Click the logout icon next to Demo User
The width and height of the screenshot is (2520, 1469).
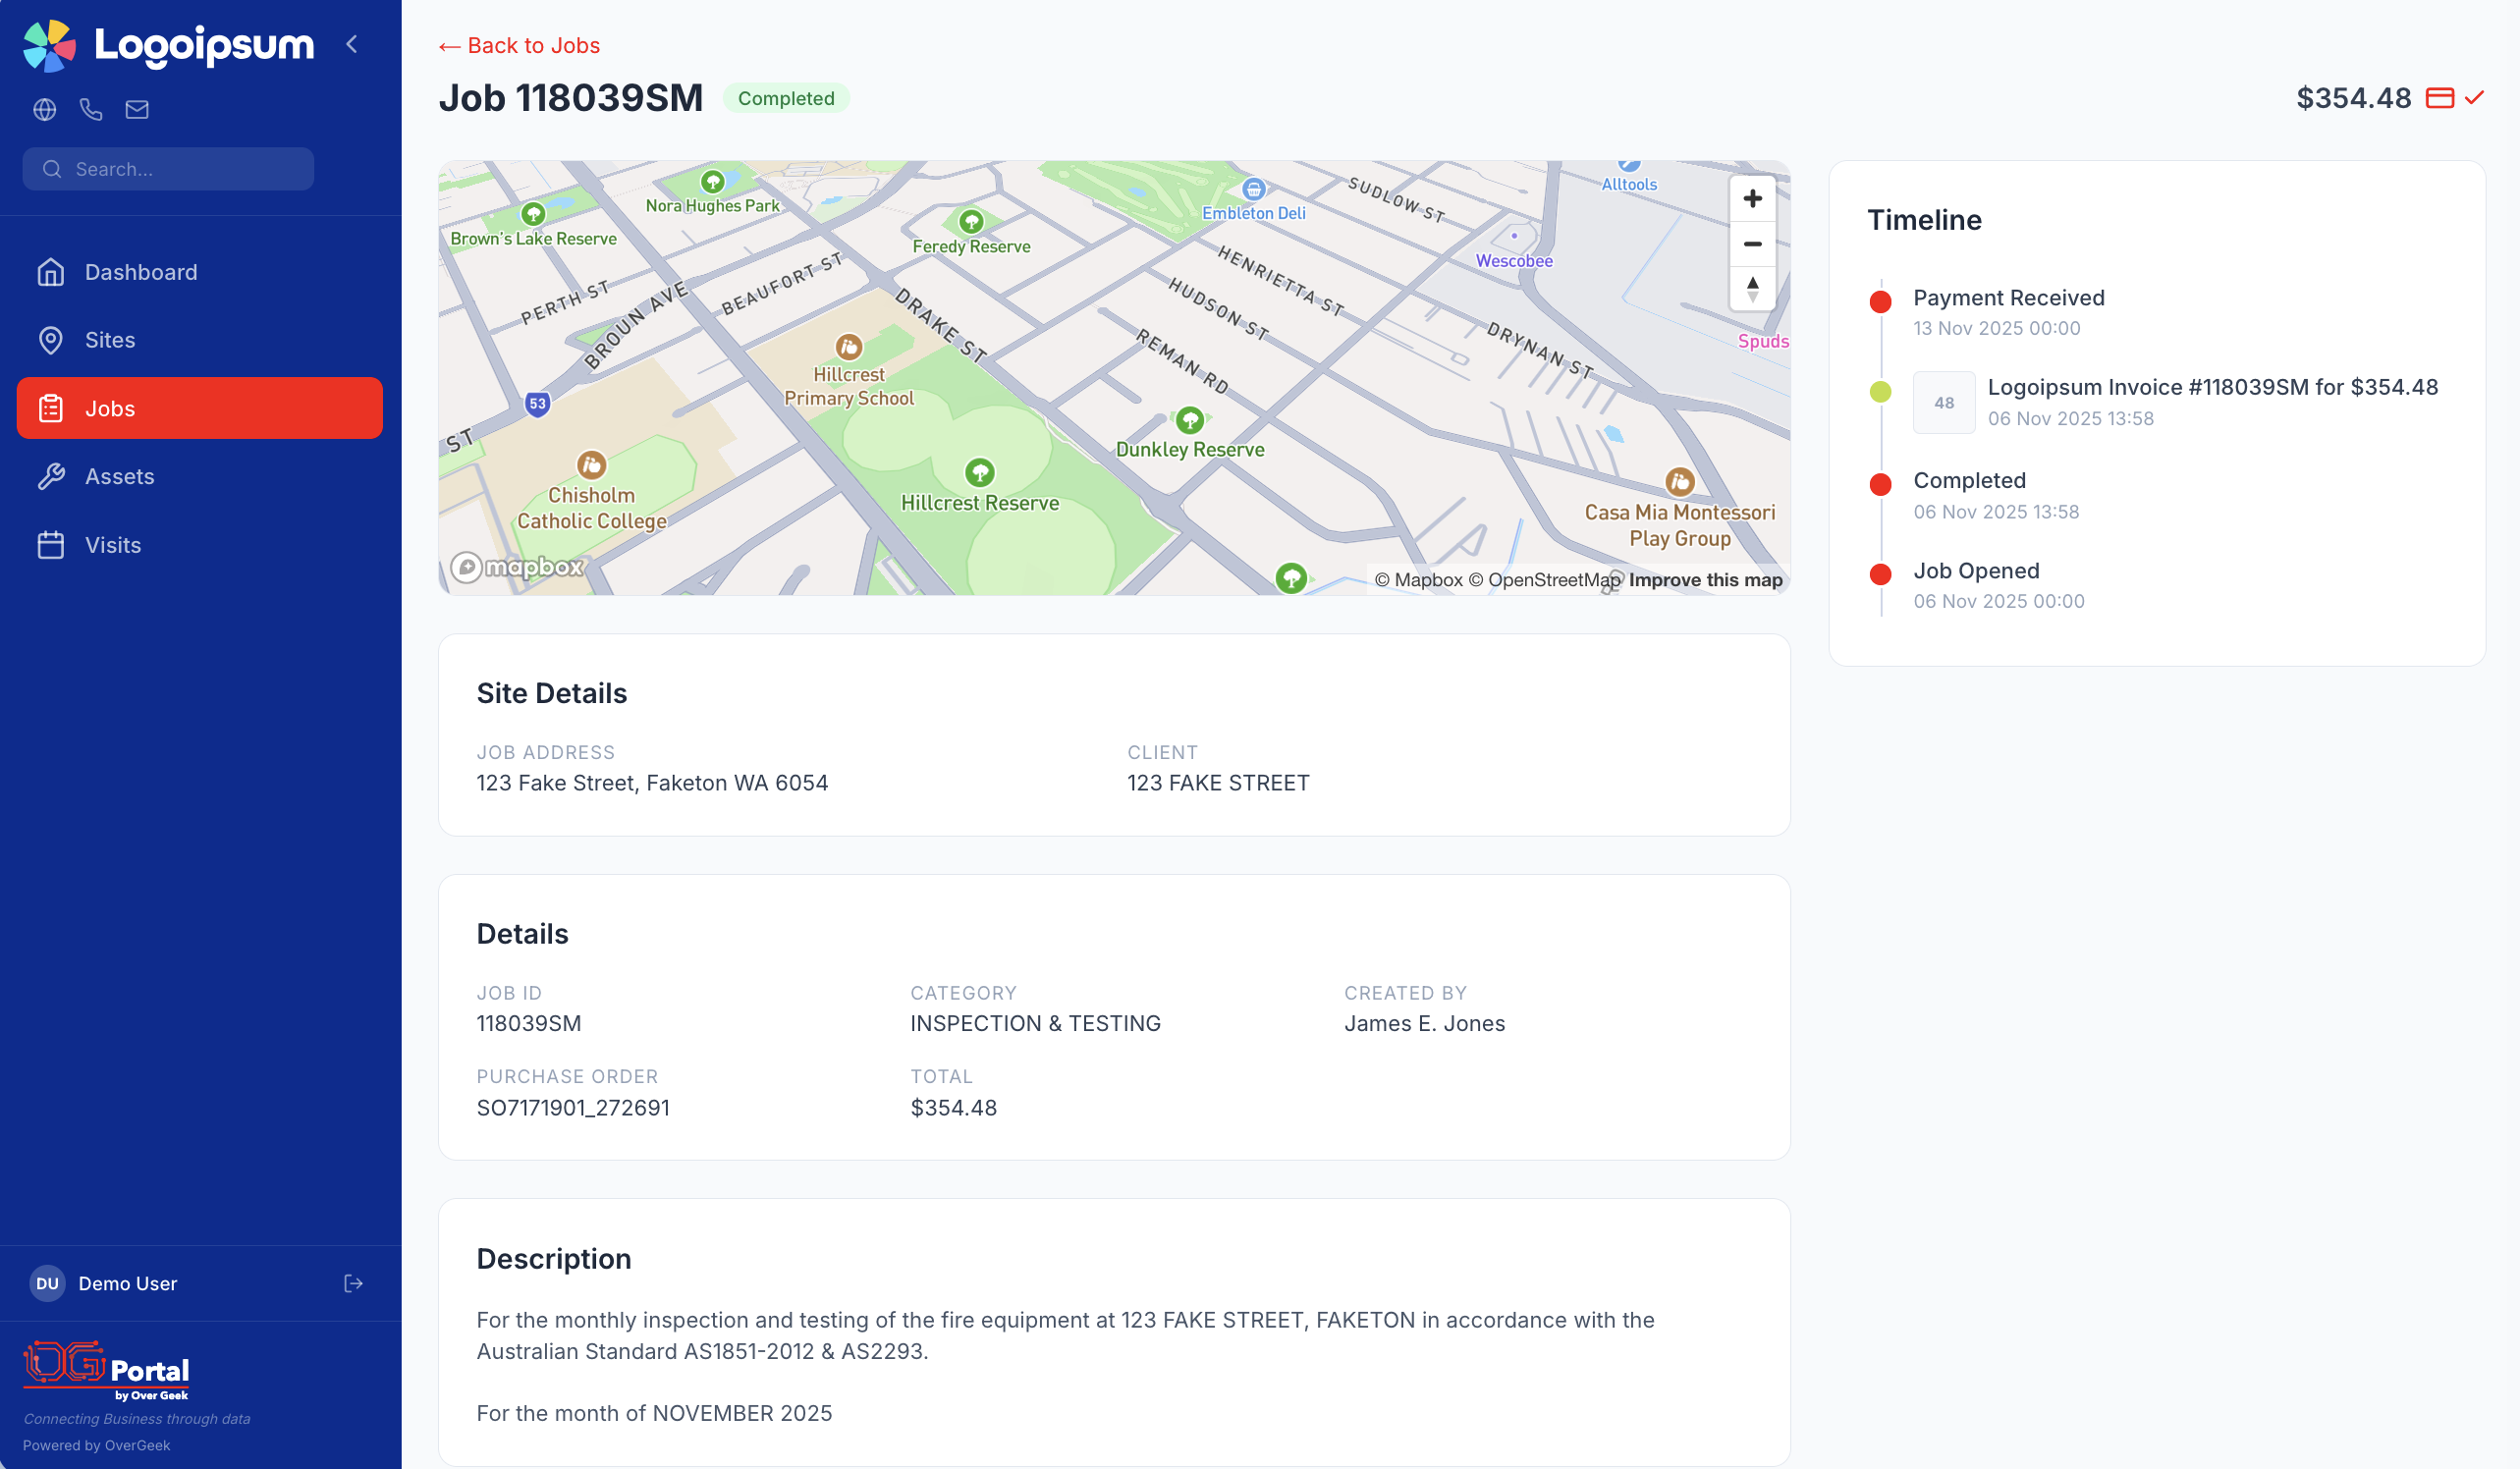352,1283
